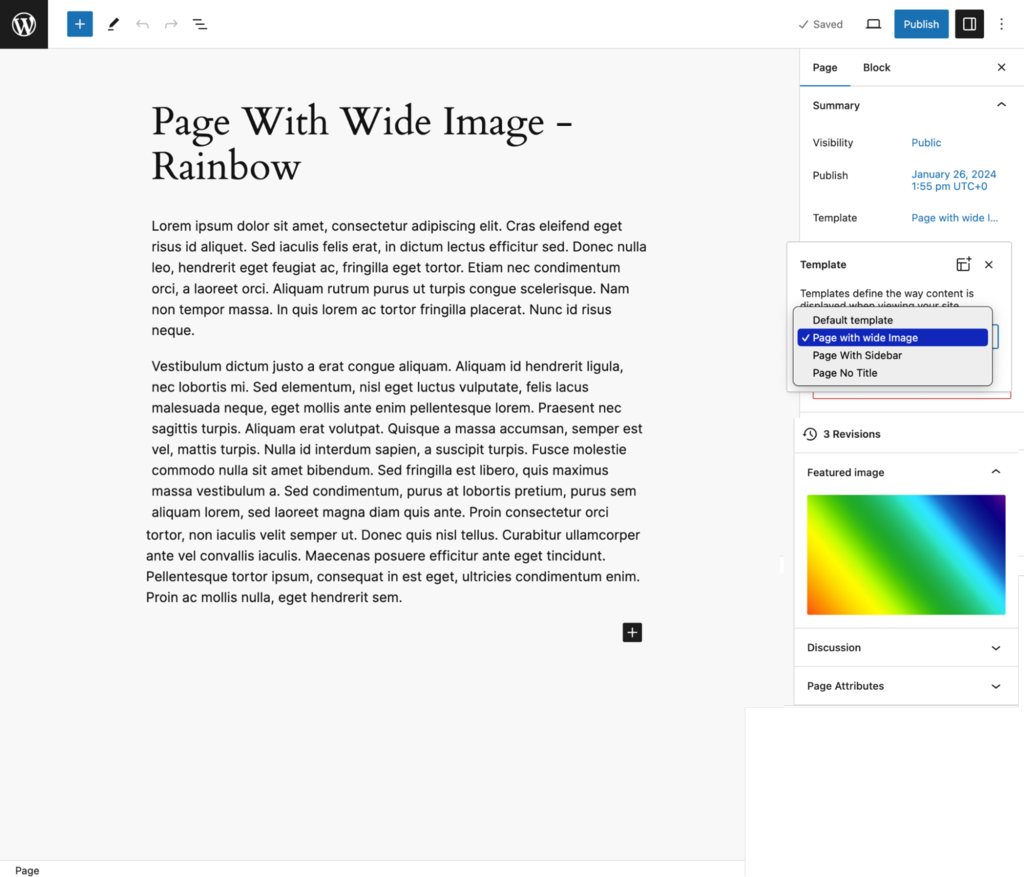Select the pencil Tools icon
Screen dimensions: 1024x877
[x=113, y=24]
